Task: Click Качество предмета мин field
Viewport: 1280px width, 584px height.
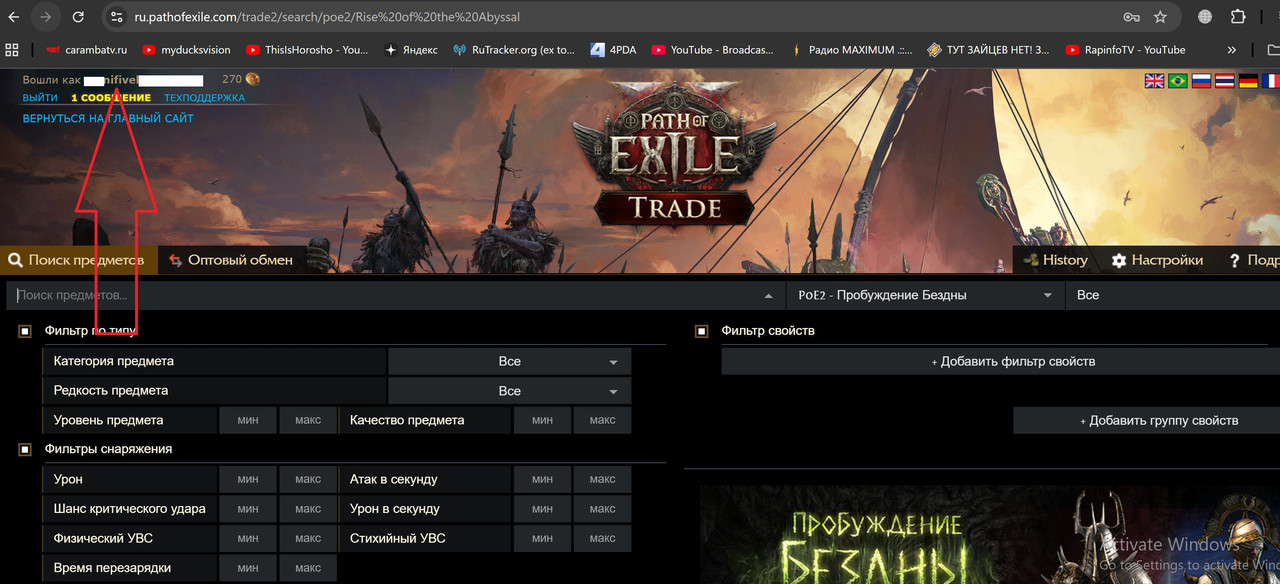Action: click(x=542, y=420)
